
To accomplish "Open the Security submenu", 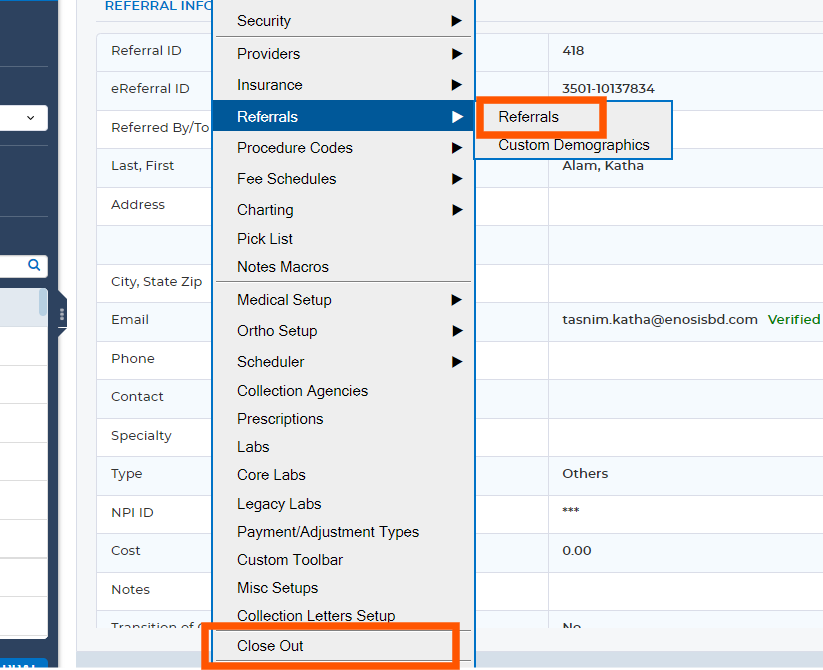I will pos(343,21).
